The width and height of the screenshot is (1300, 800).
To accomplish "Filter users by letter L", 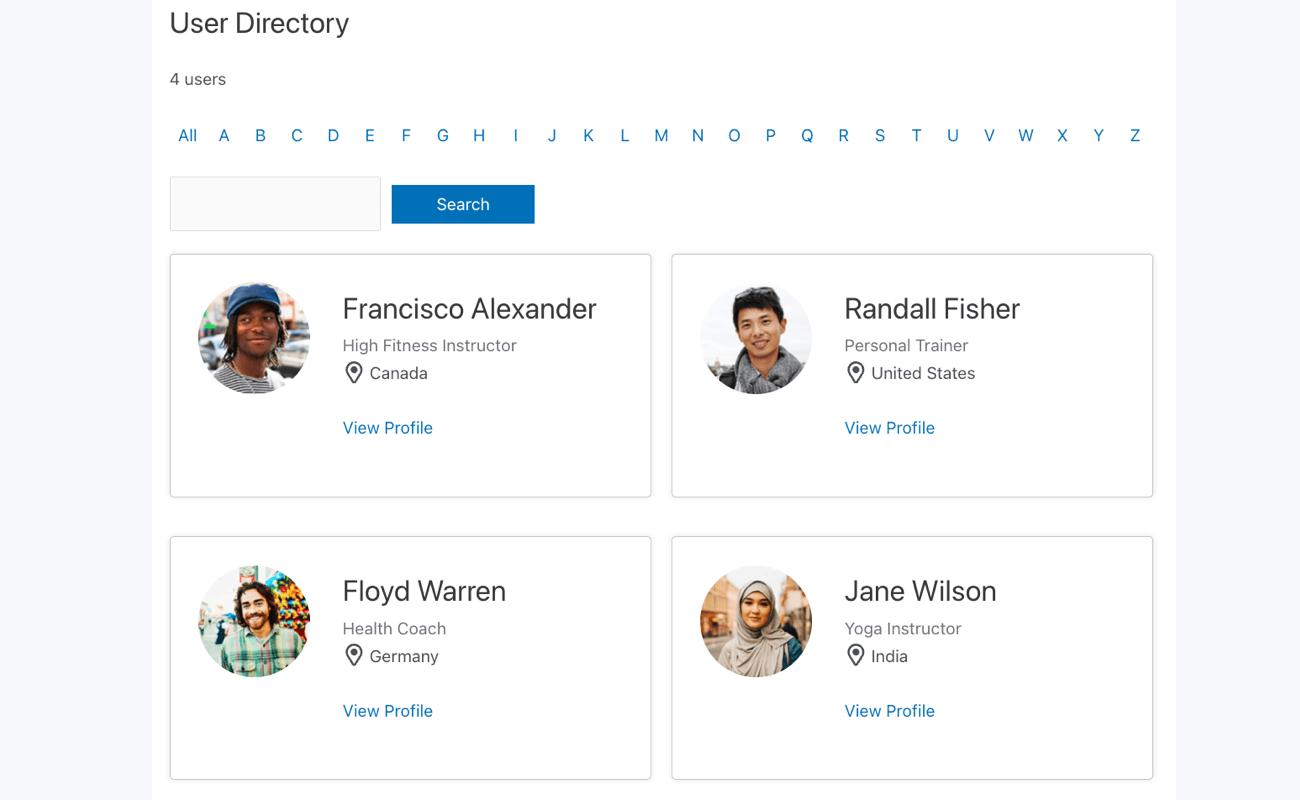I will (x=625, y=136).
